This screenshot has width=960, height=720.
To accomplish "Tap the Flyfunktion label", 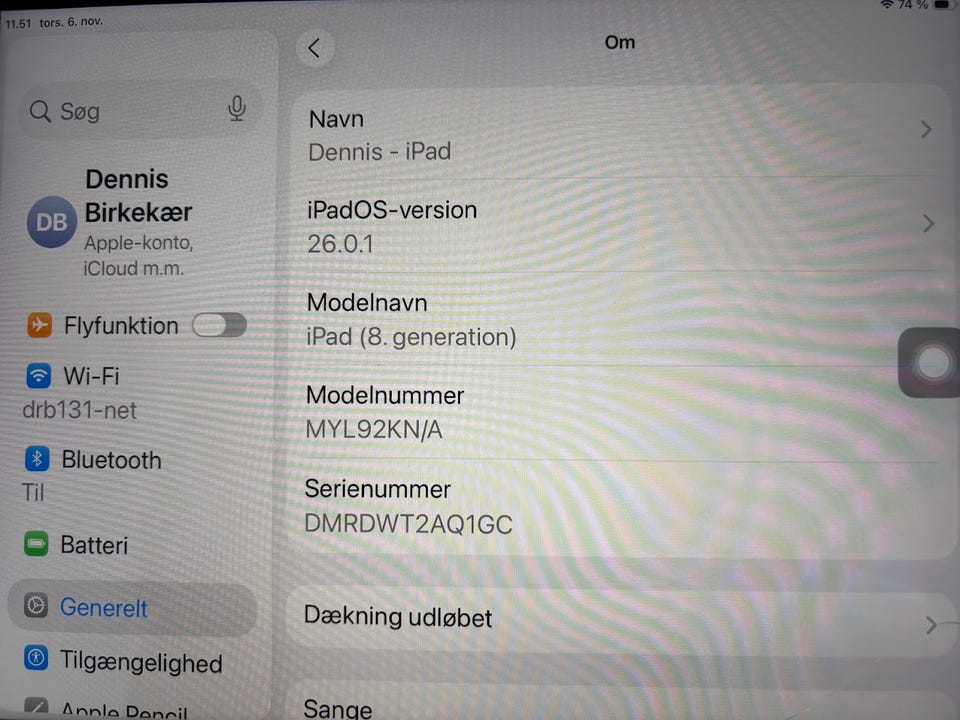I will click(121, 325).
